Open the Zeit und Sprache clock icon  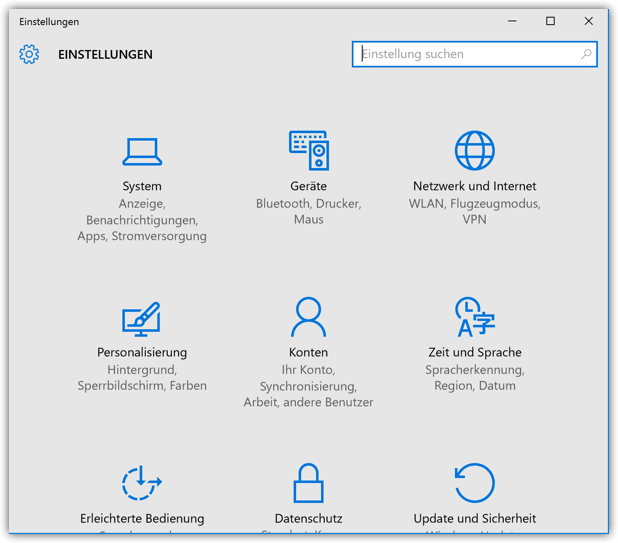point(475,317)
